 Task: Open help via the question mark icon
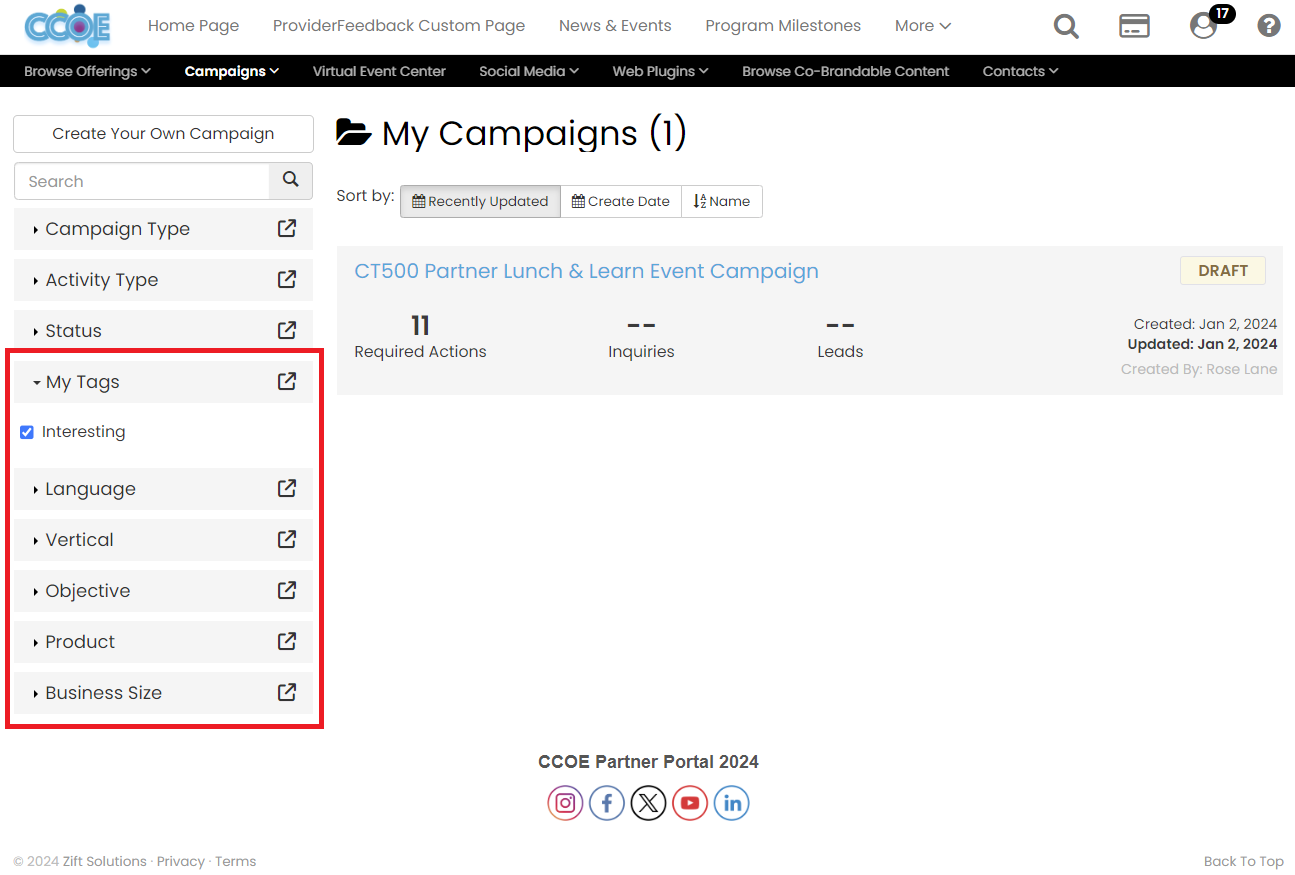coord(1268,25)
